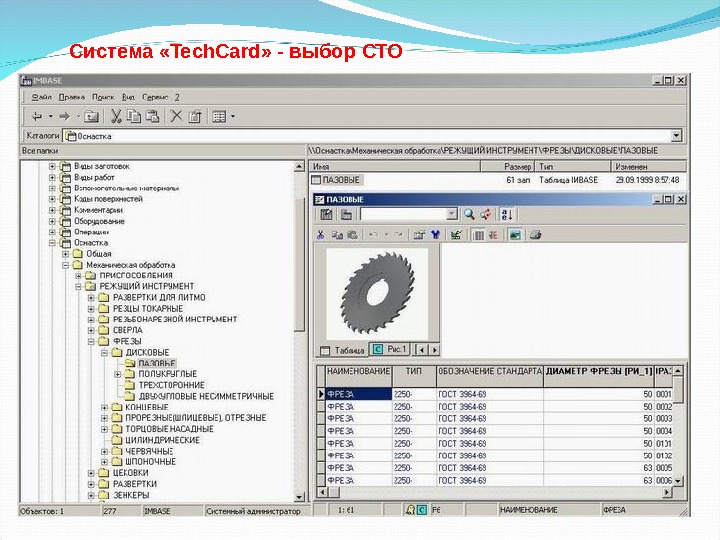The width and height of the screenshot is (720, 540).
Task: Click second icon in ПАЗОВЫЕ top toolbar
Action: [346, 214]
